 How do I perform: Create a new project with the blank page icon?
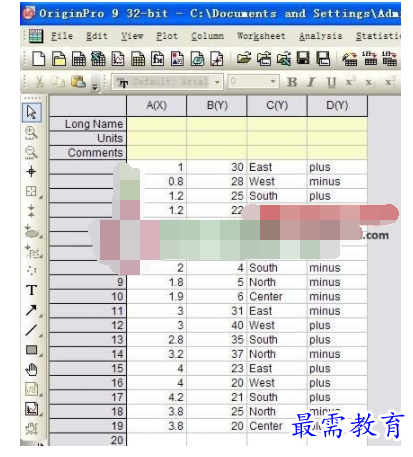38,59
